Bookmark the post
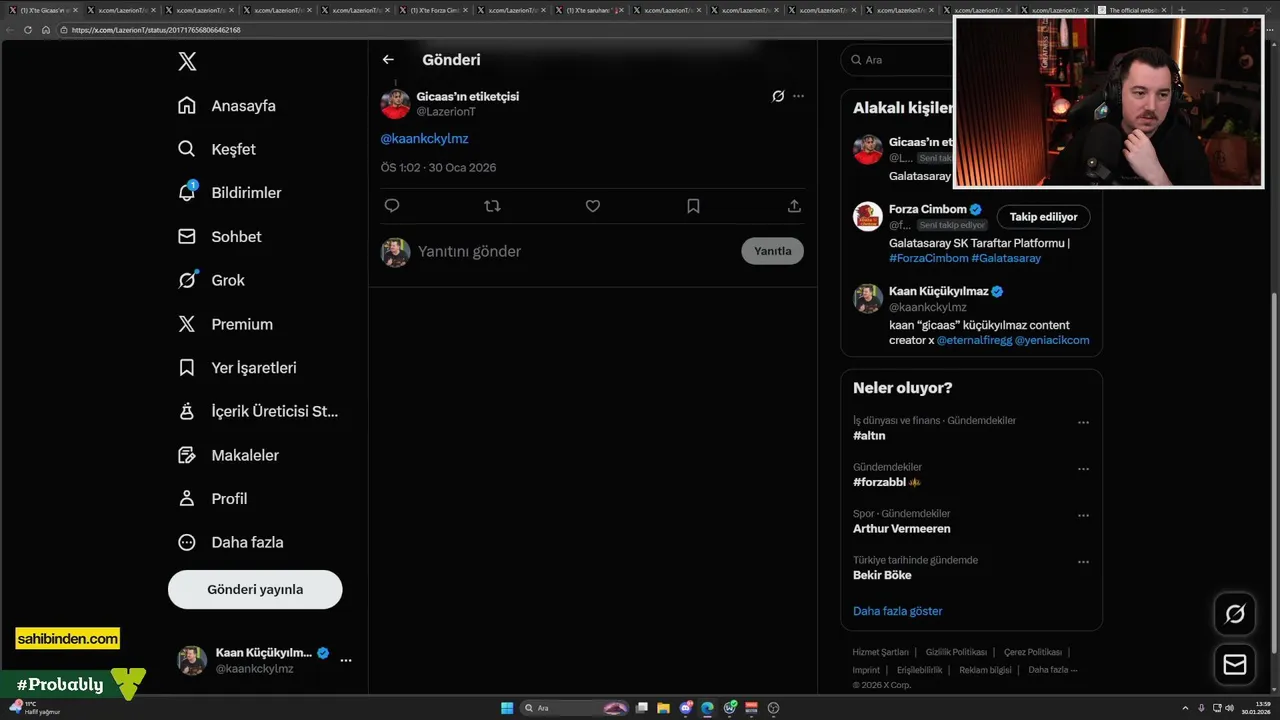1280x720 pixels. (693, 206)
